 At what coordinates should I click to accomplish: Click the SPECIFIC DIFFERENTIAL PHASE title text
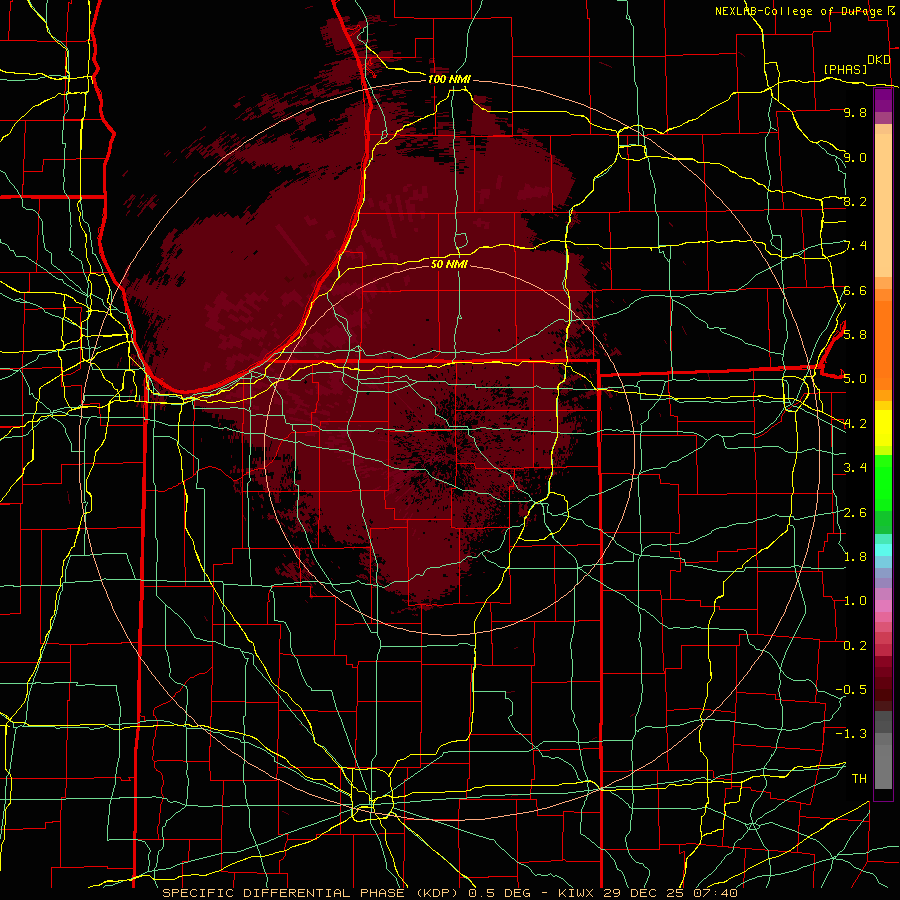[284, 893]
